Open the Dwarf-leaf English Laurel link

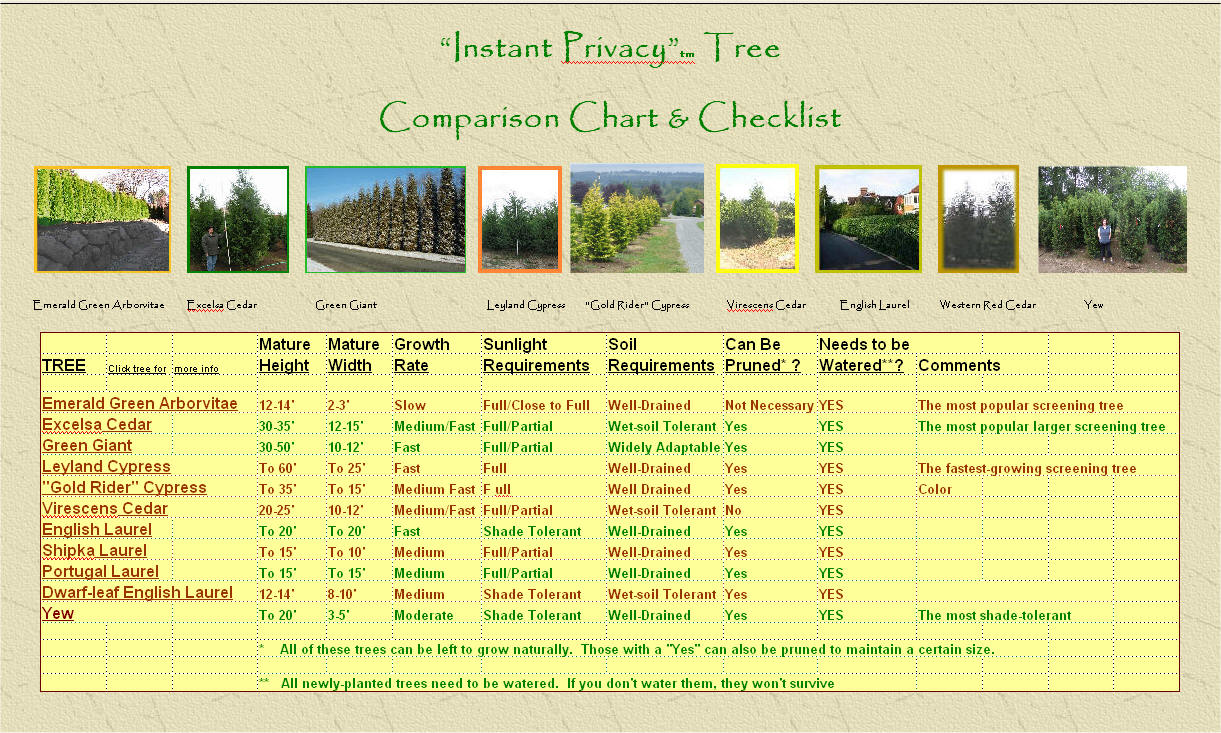pyautogui.click(x=137, y=593)
